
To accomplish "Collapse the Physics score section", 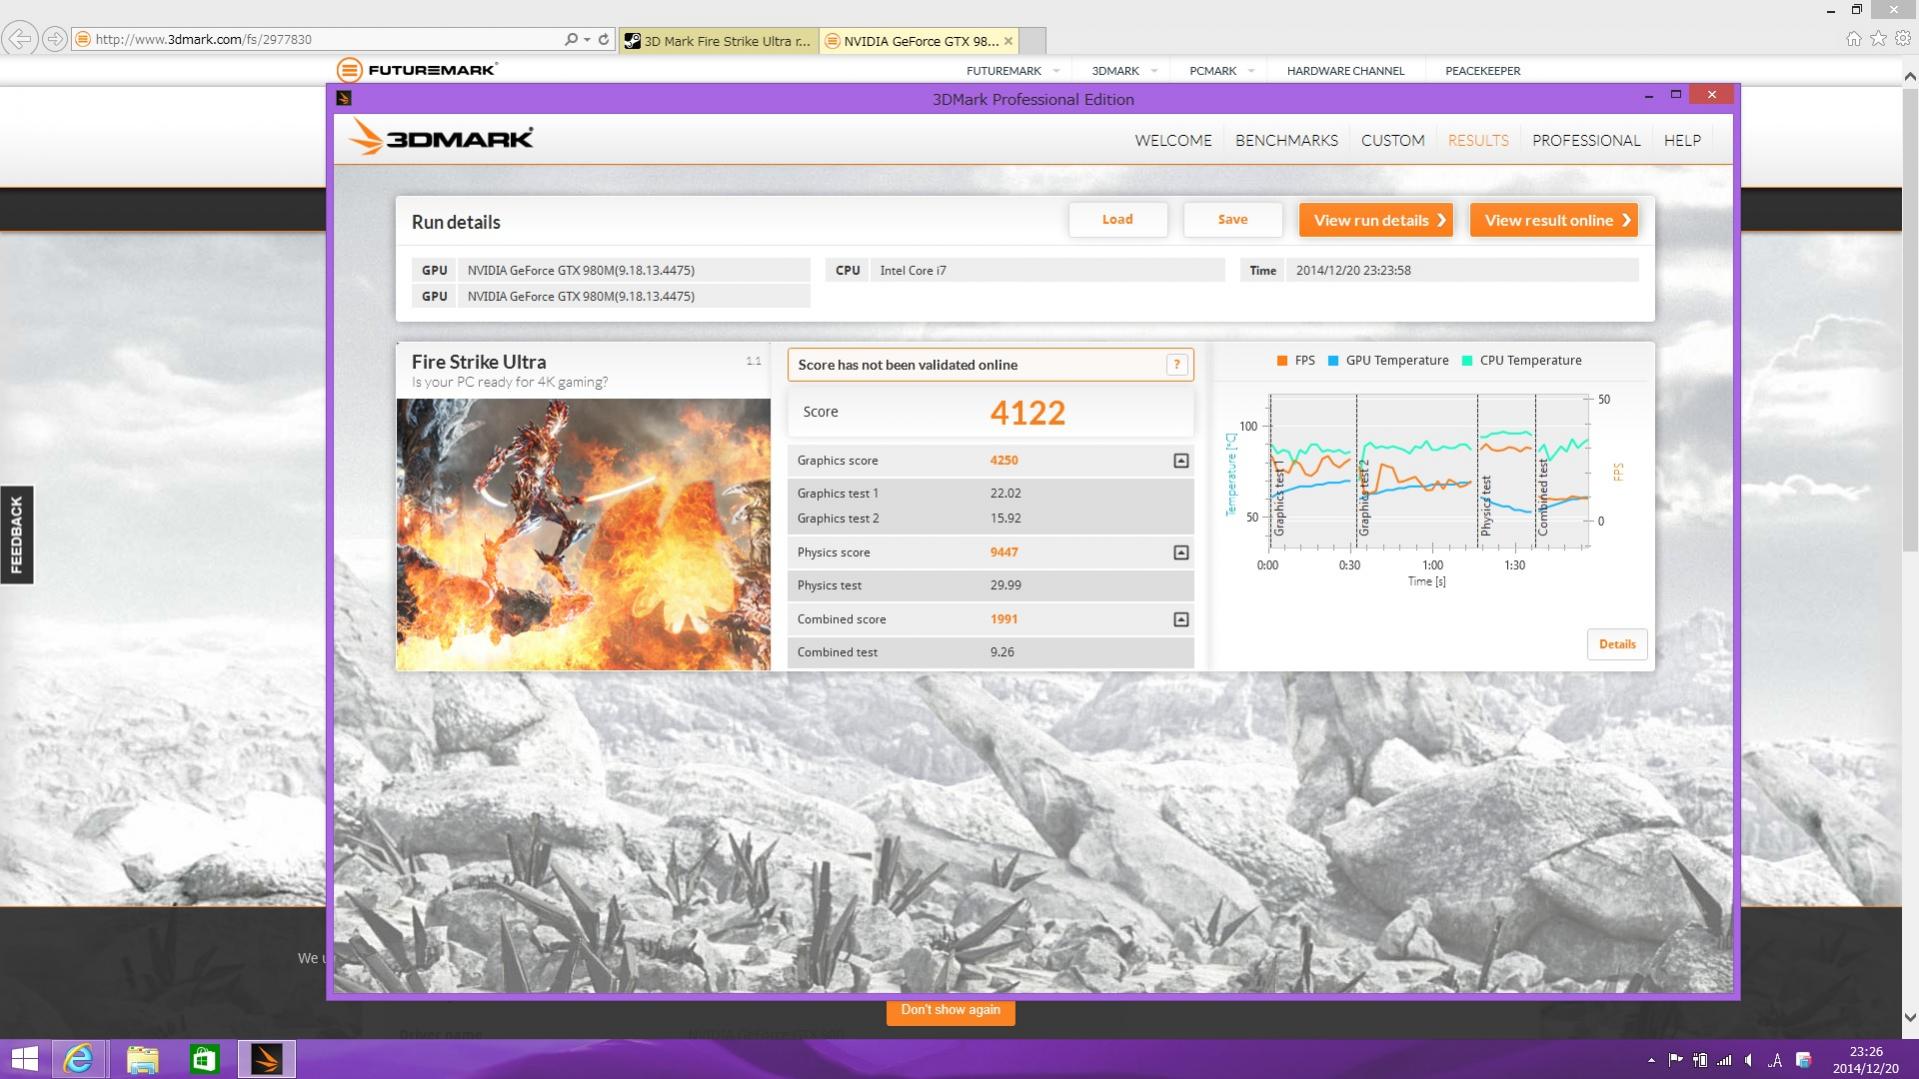I will point(1181,552).
